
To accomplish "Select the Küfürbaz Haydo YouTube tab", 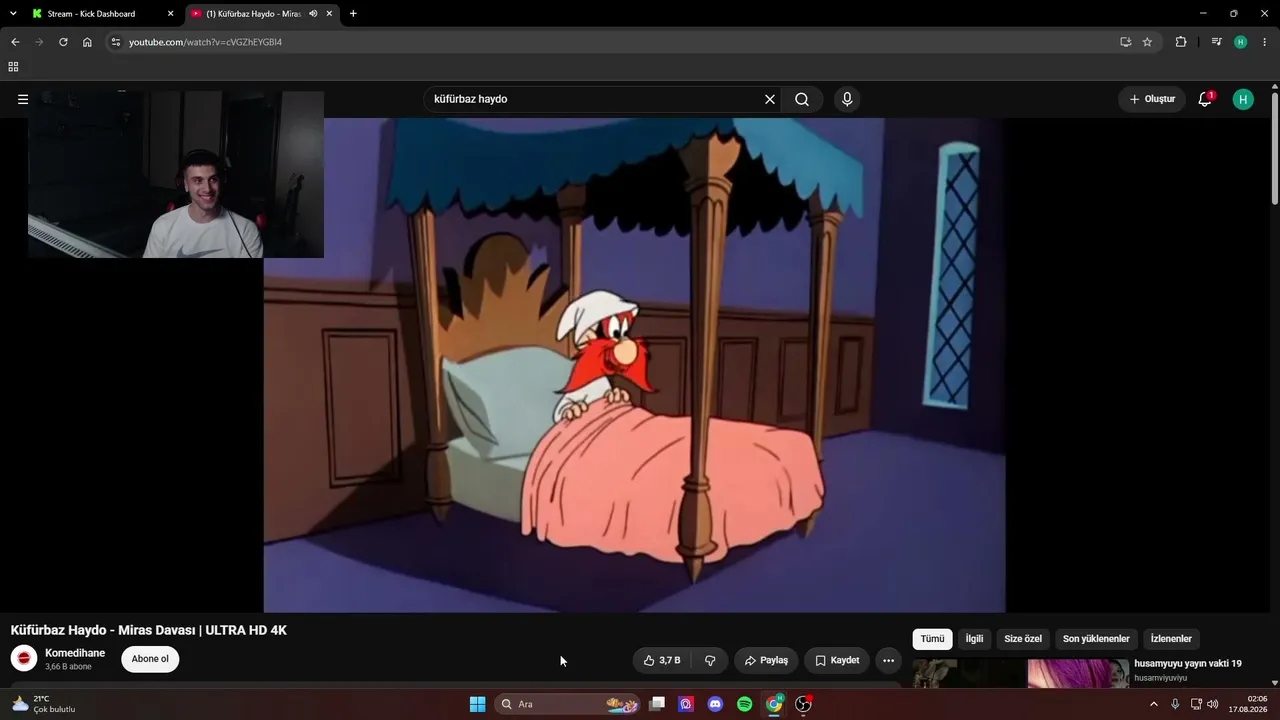I will tap(252, 14).
